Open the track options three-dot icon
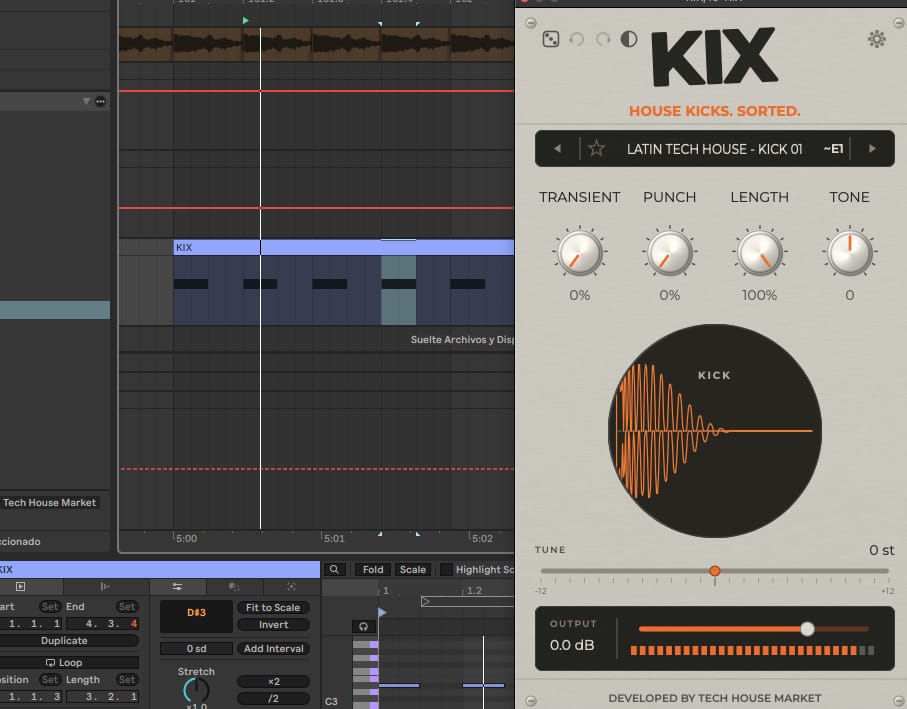The image size is (907, 709). [101, 101]
